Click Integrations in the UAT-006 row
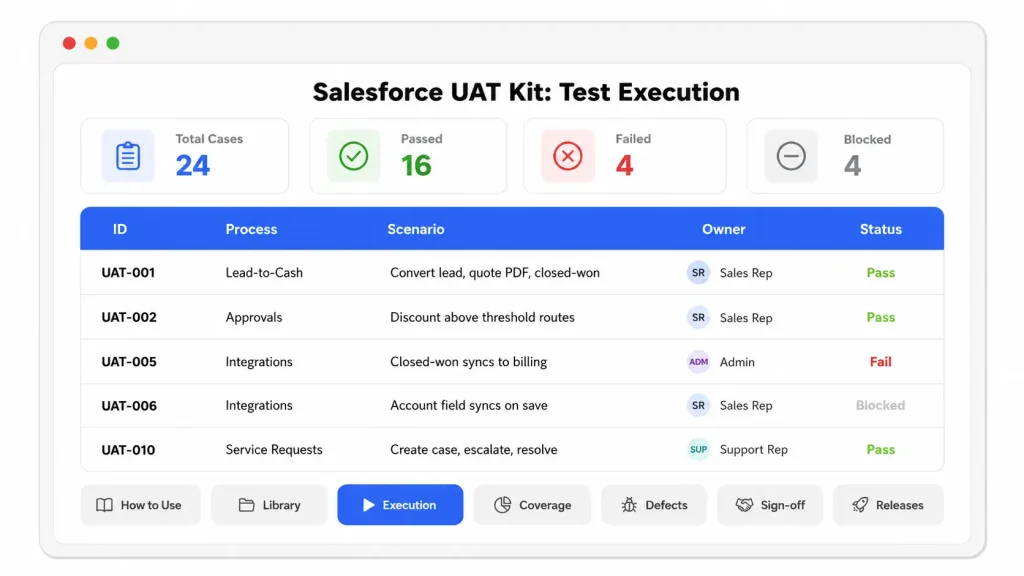 pos(259,406)
